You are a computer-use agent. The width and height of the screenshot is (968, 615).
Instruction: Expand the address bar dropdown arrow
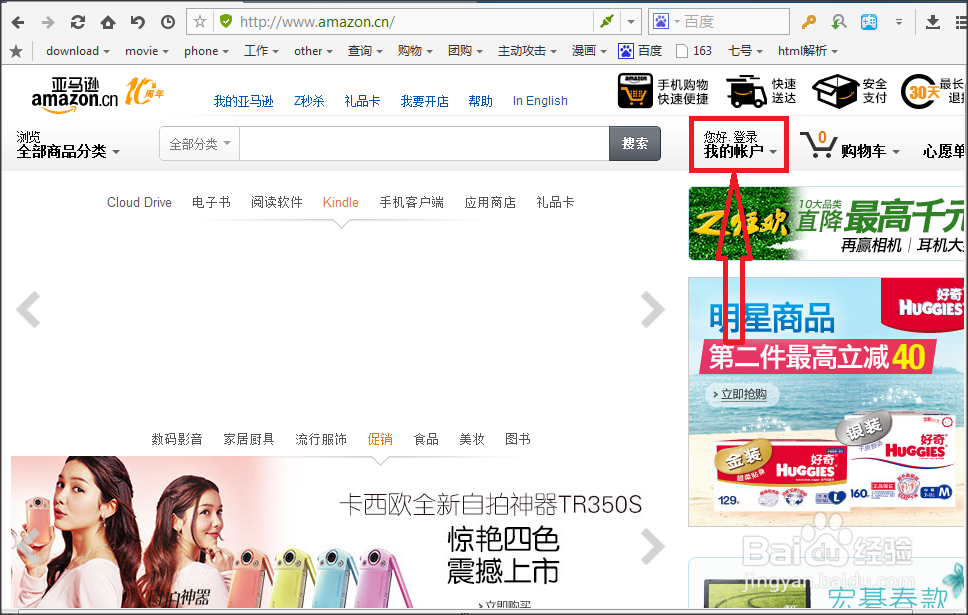coord(631,22)
